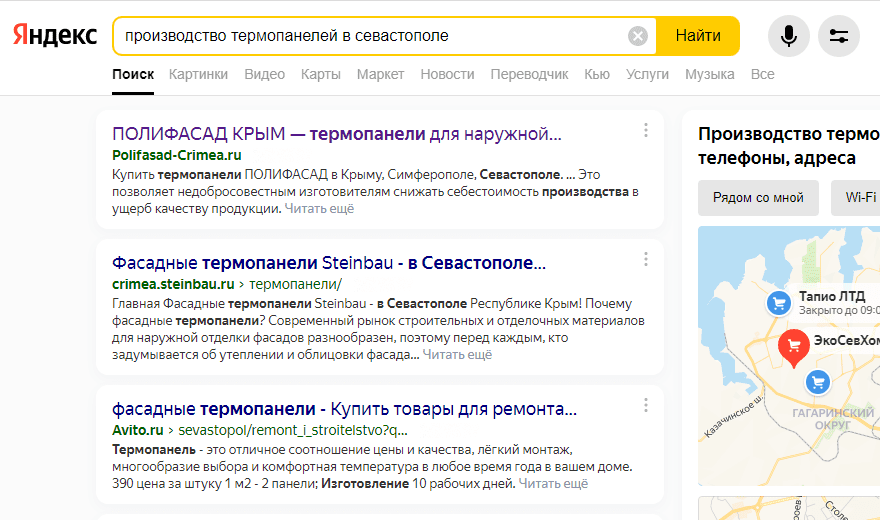Expand Читать ещё on the Avito snippet
880x520 pixels.
(x=553, y=484)
